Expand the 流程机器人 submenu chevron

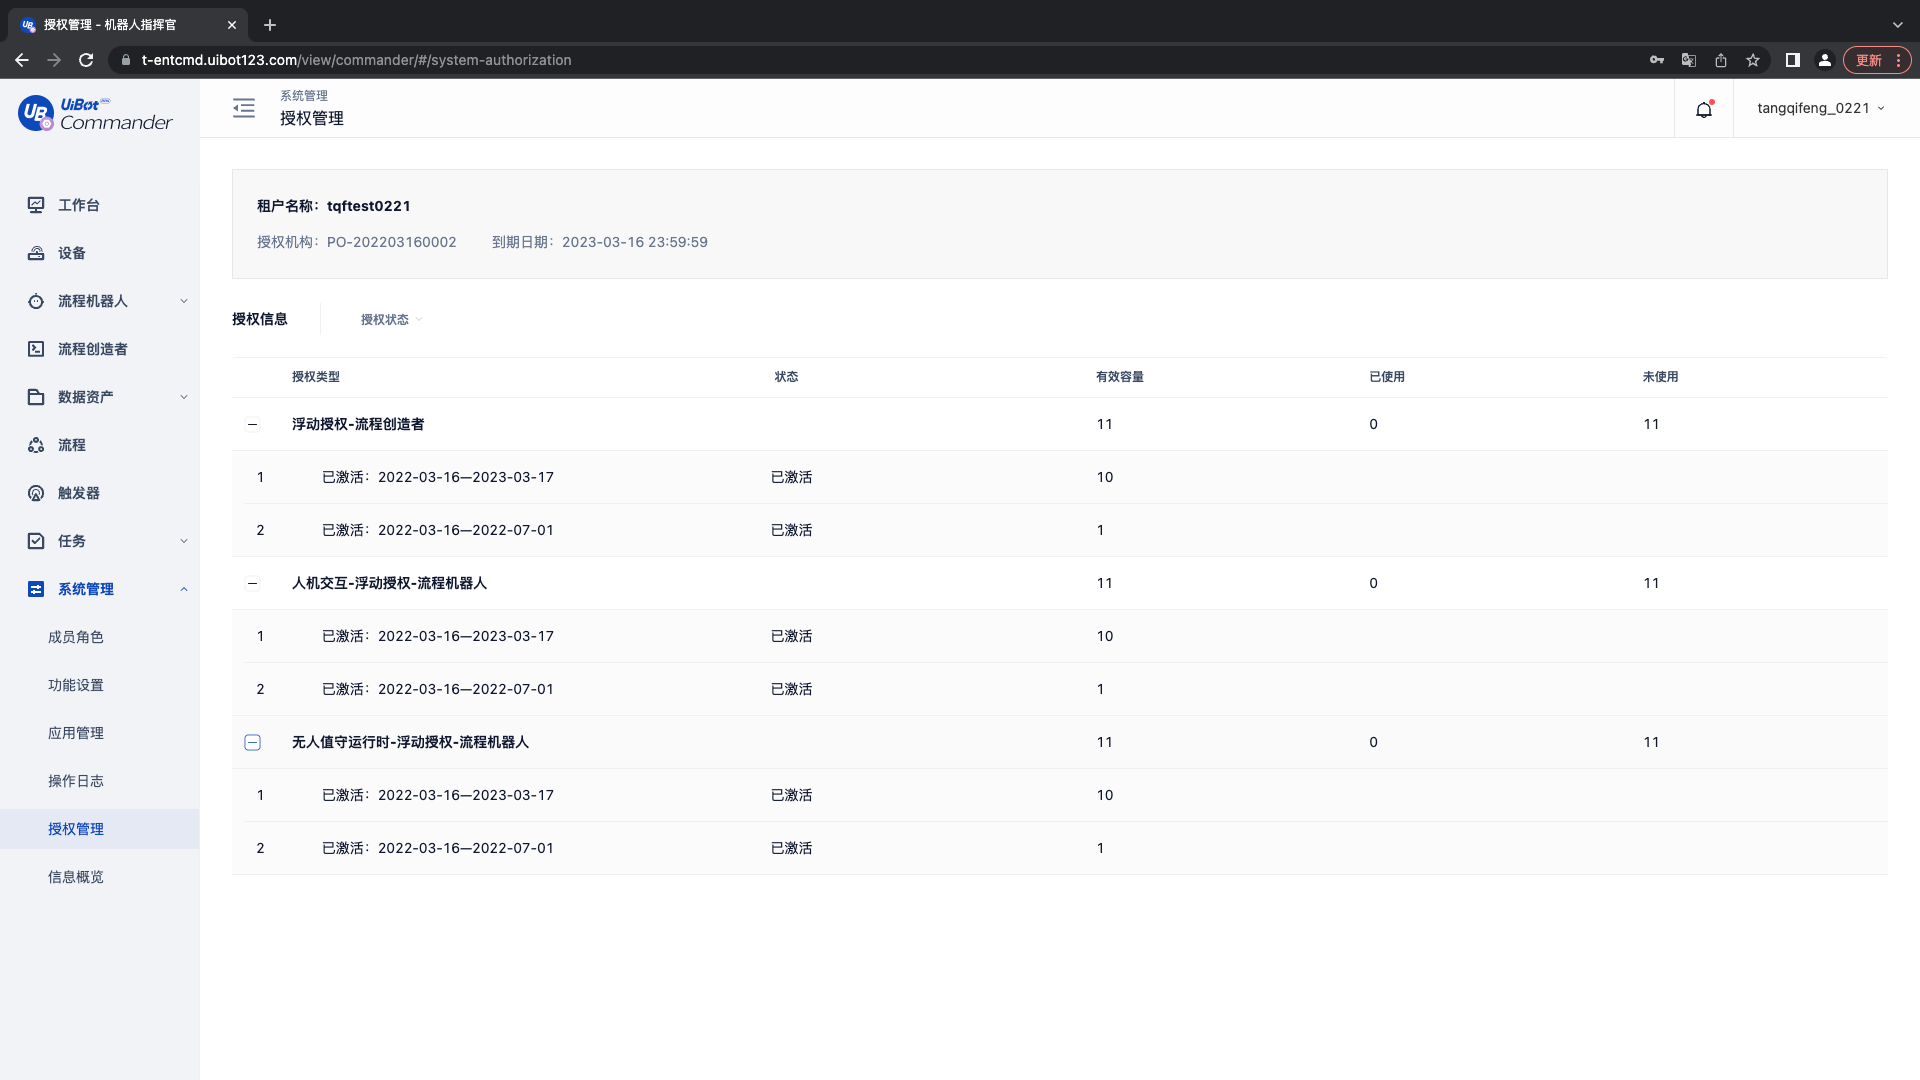[x=184, y=301]
